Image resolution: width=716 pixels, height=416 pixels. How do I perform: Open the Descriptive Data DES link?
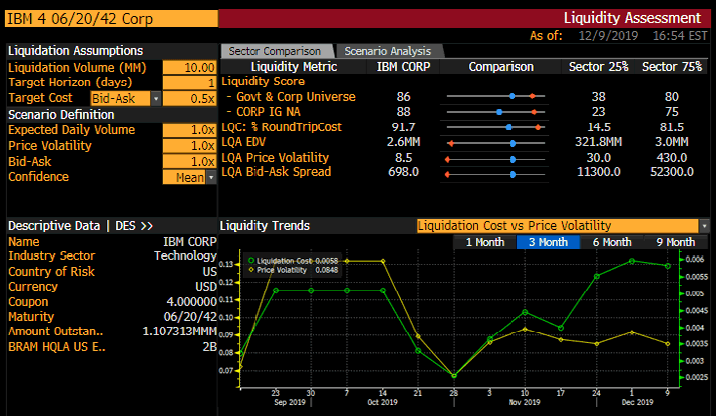[x=80, y=226]
